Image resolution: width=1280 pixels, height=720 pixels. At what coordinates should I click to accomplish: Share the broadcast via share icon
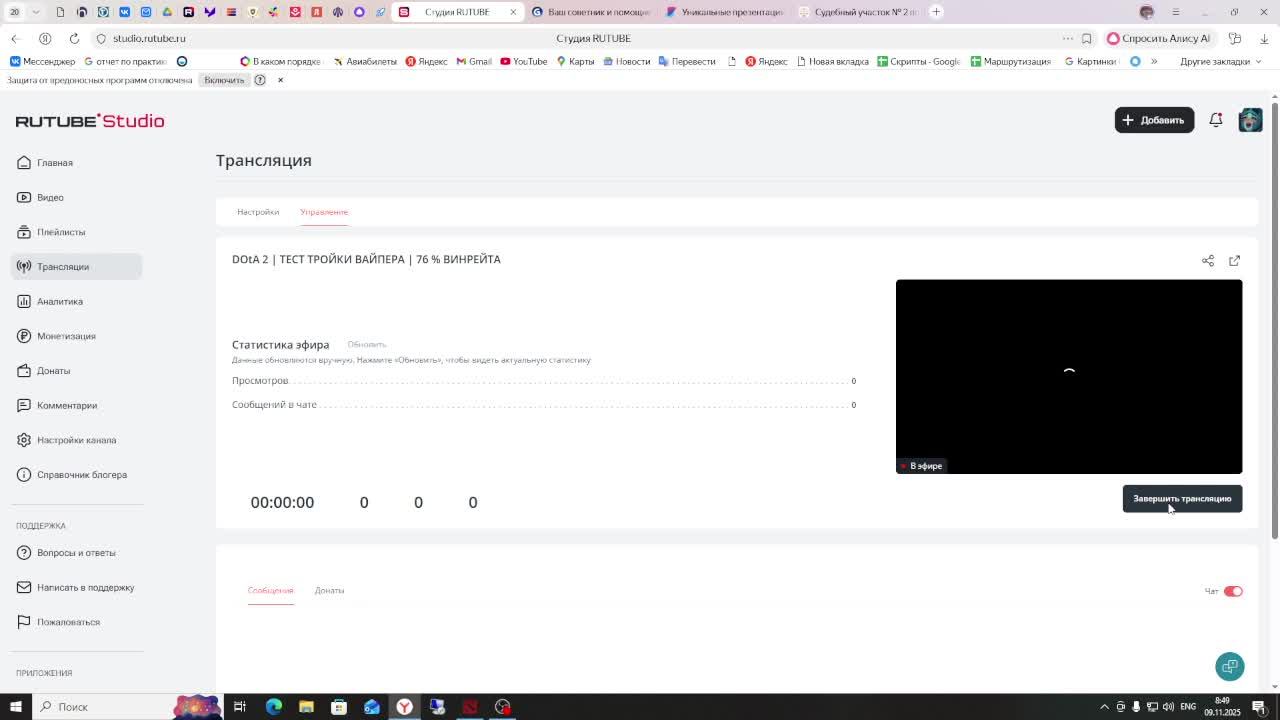[x=1208, y=261]
